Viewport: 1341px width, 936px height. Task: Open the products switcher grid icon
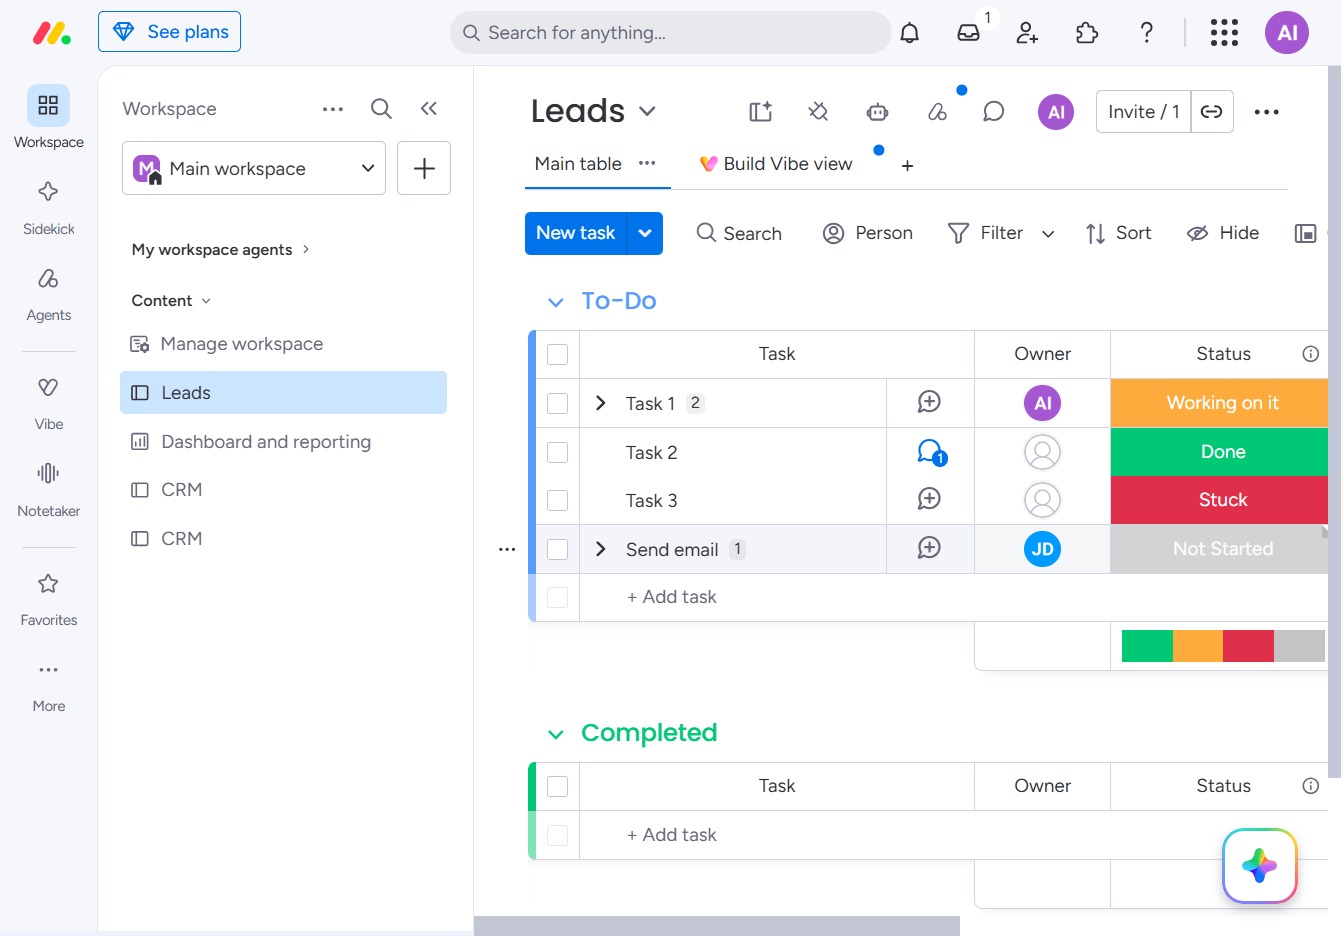(1224, 33)
